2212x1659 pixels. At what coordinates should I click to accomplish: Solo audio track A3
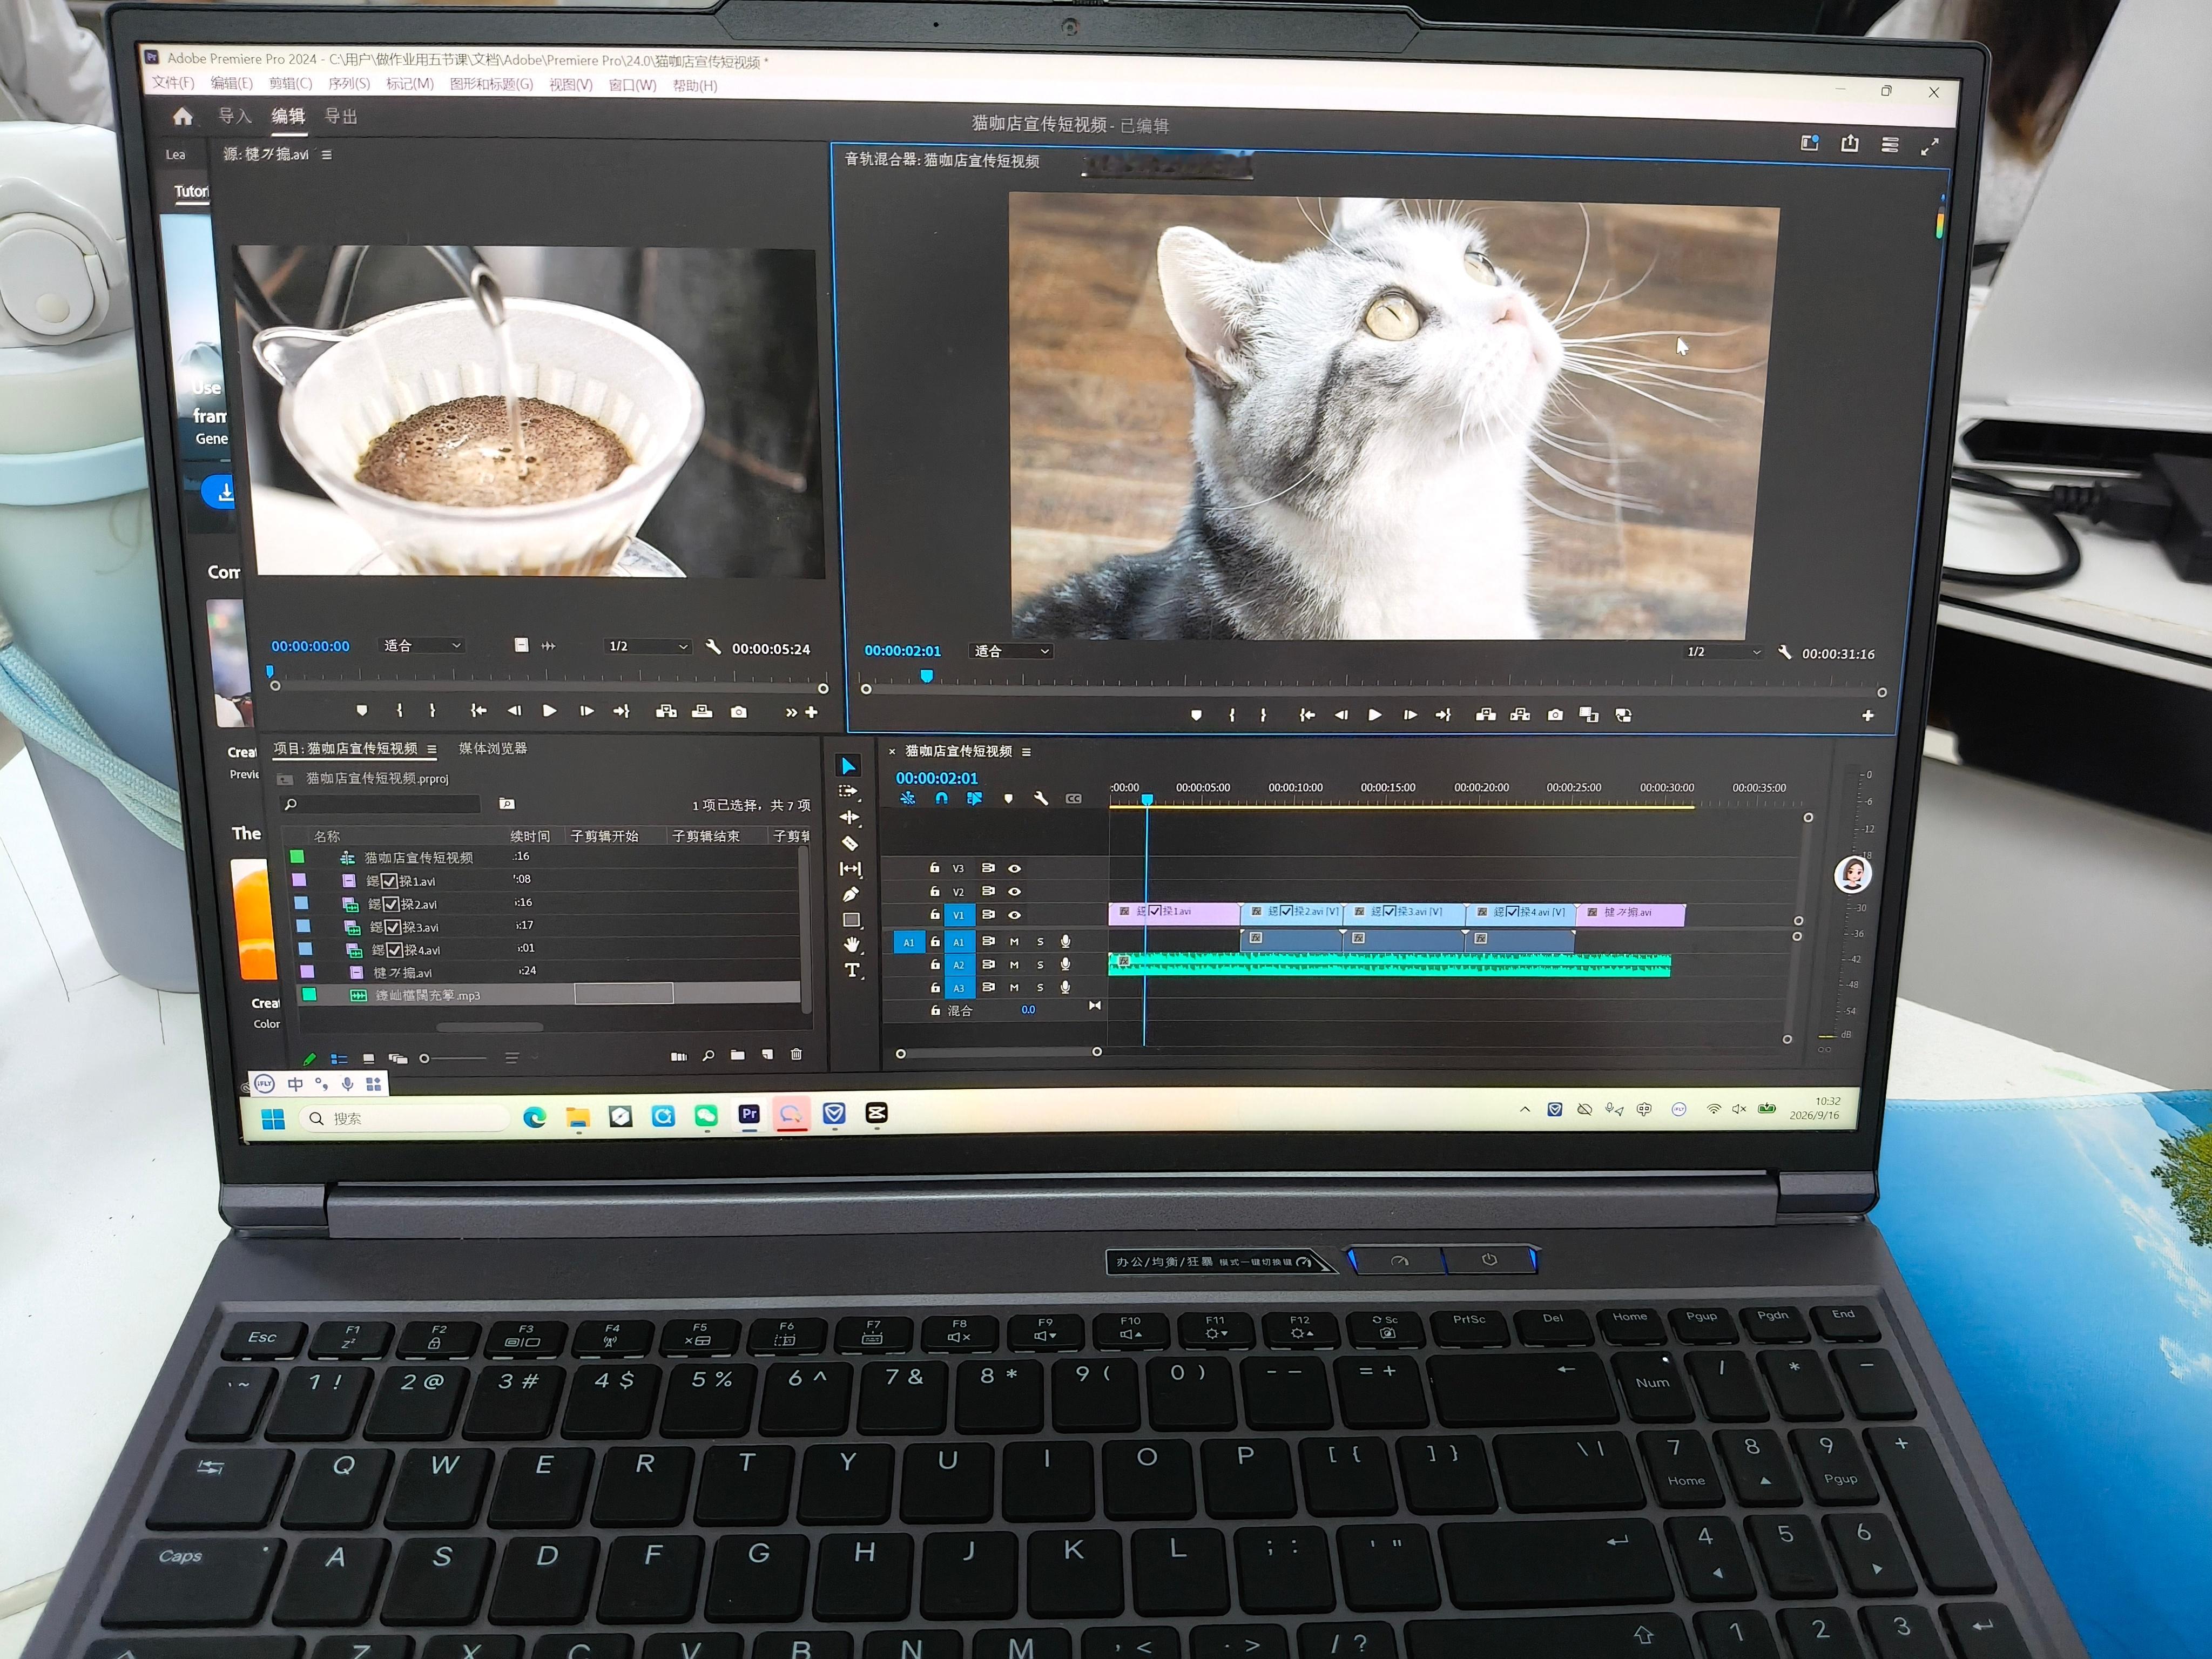[1040, 987]
